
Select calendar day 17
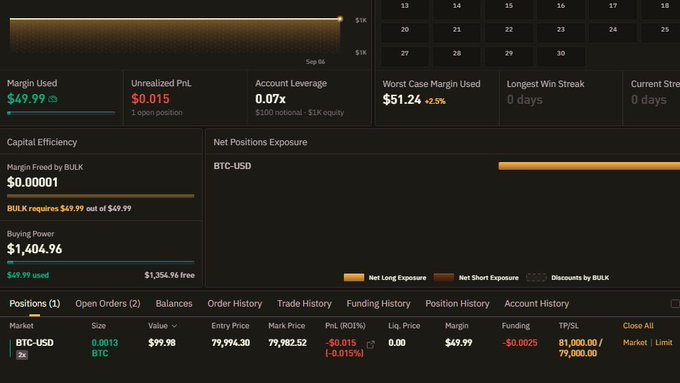(x=613, y=9)
